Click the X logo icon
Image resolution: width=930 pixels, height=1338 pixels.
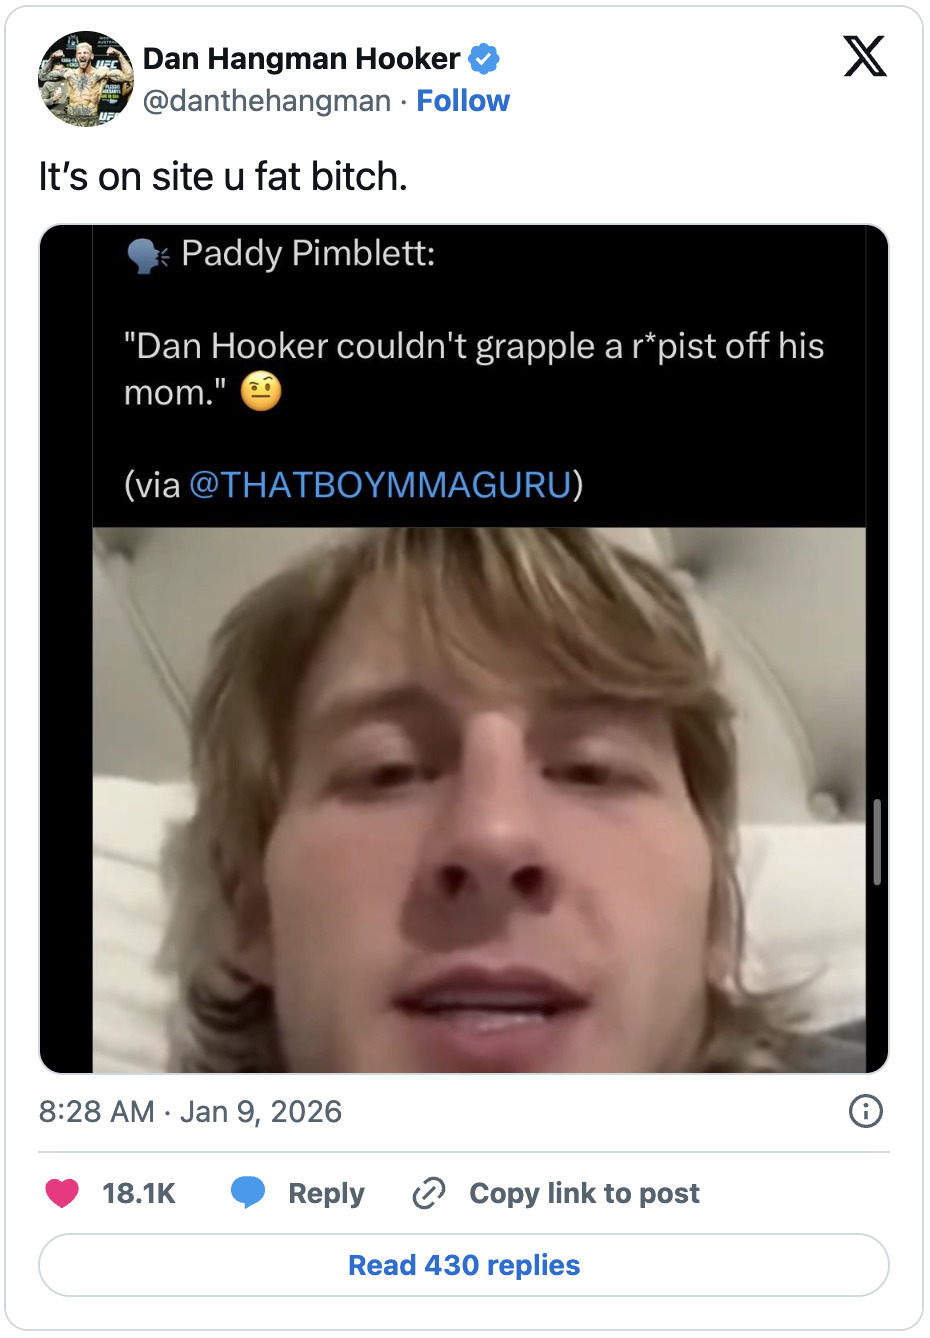[865, 56]
